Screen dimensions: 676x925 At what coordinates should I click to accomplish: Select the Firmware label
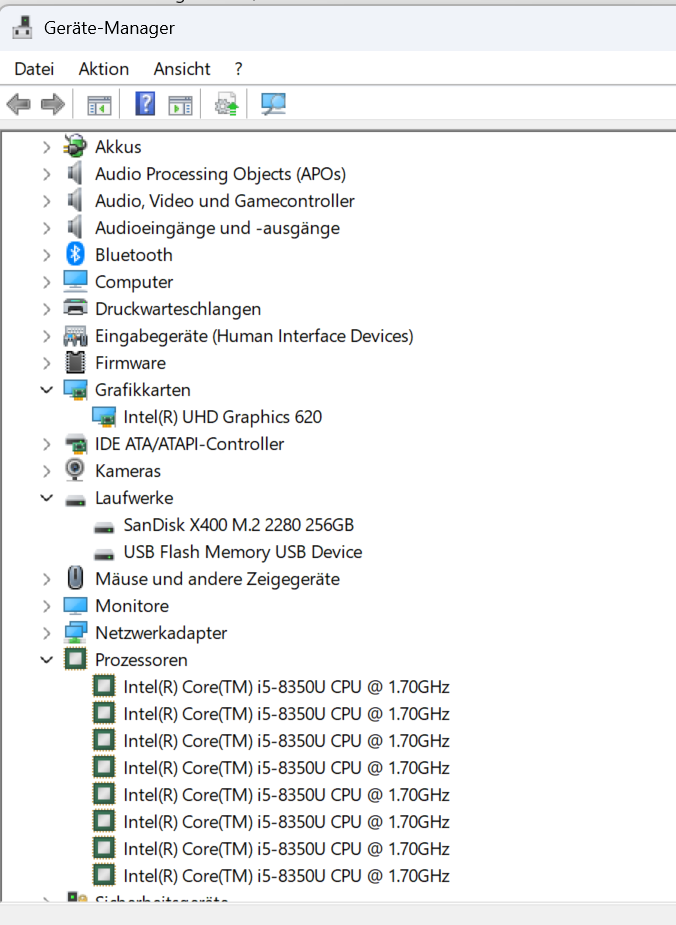click(x=130, y=363)
